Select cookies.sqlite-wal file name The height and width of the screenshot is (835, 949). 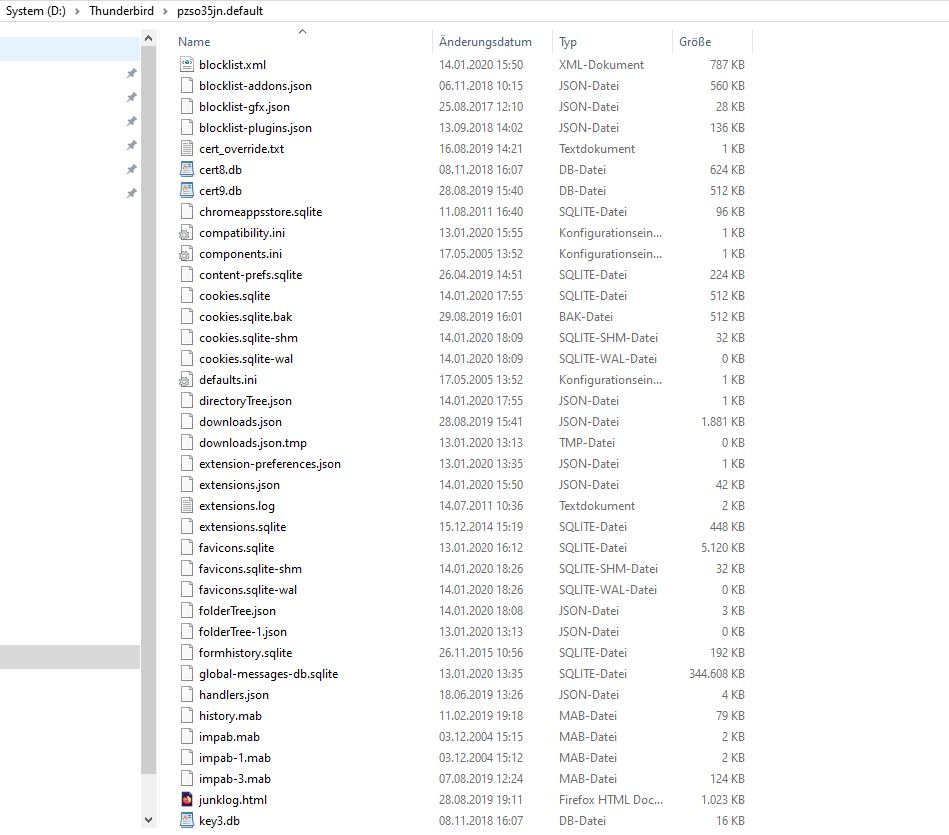coord(246,359)
